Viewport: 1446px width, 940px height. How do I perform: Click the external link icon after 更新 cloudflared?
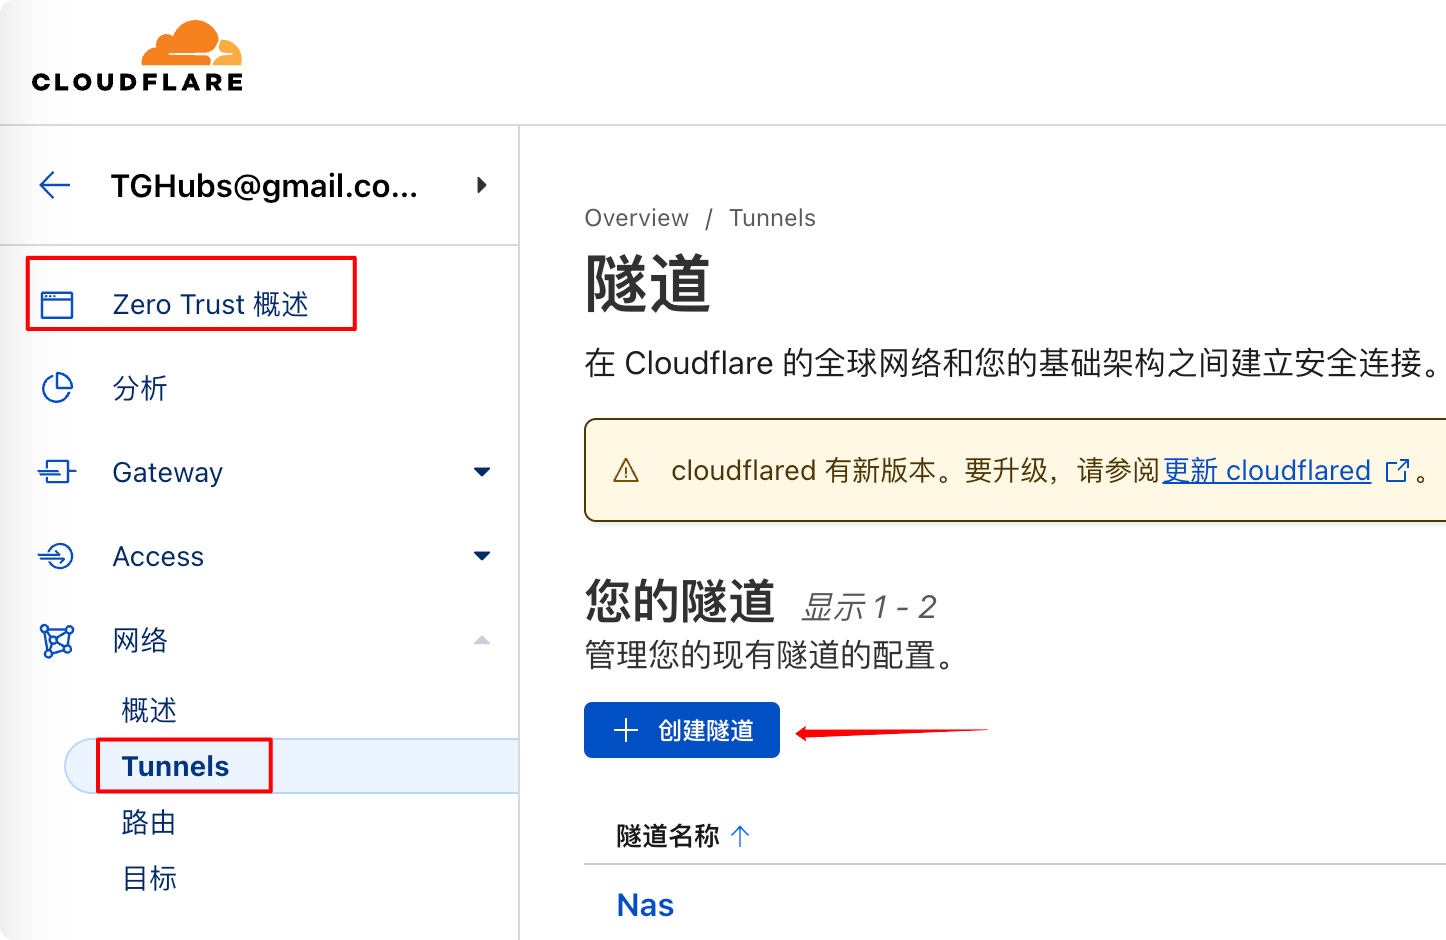point(1397,470)
